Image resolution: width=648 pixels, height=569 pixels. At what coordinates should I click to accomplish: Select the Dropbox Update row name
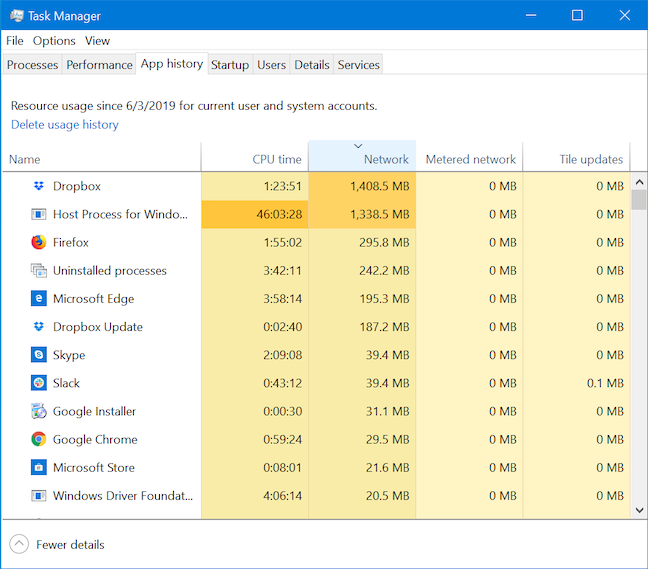tap(98, 327)
